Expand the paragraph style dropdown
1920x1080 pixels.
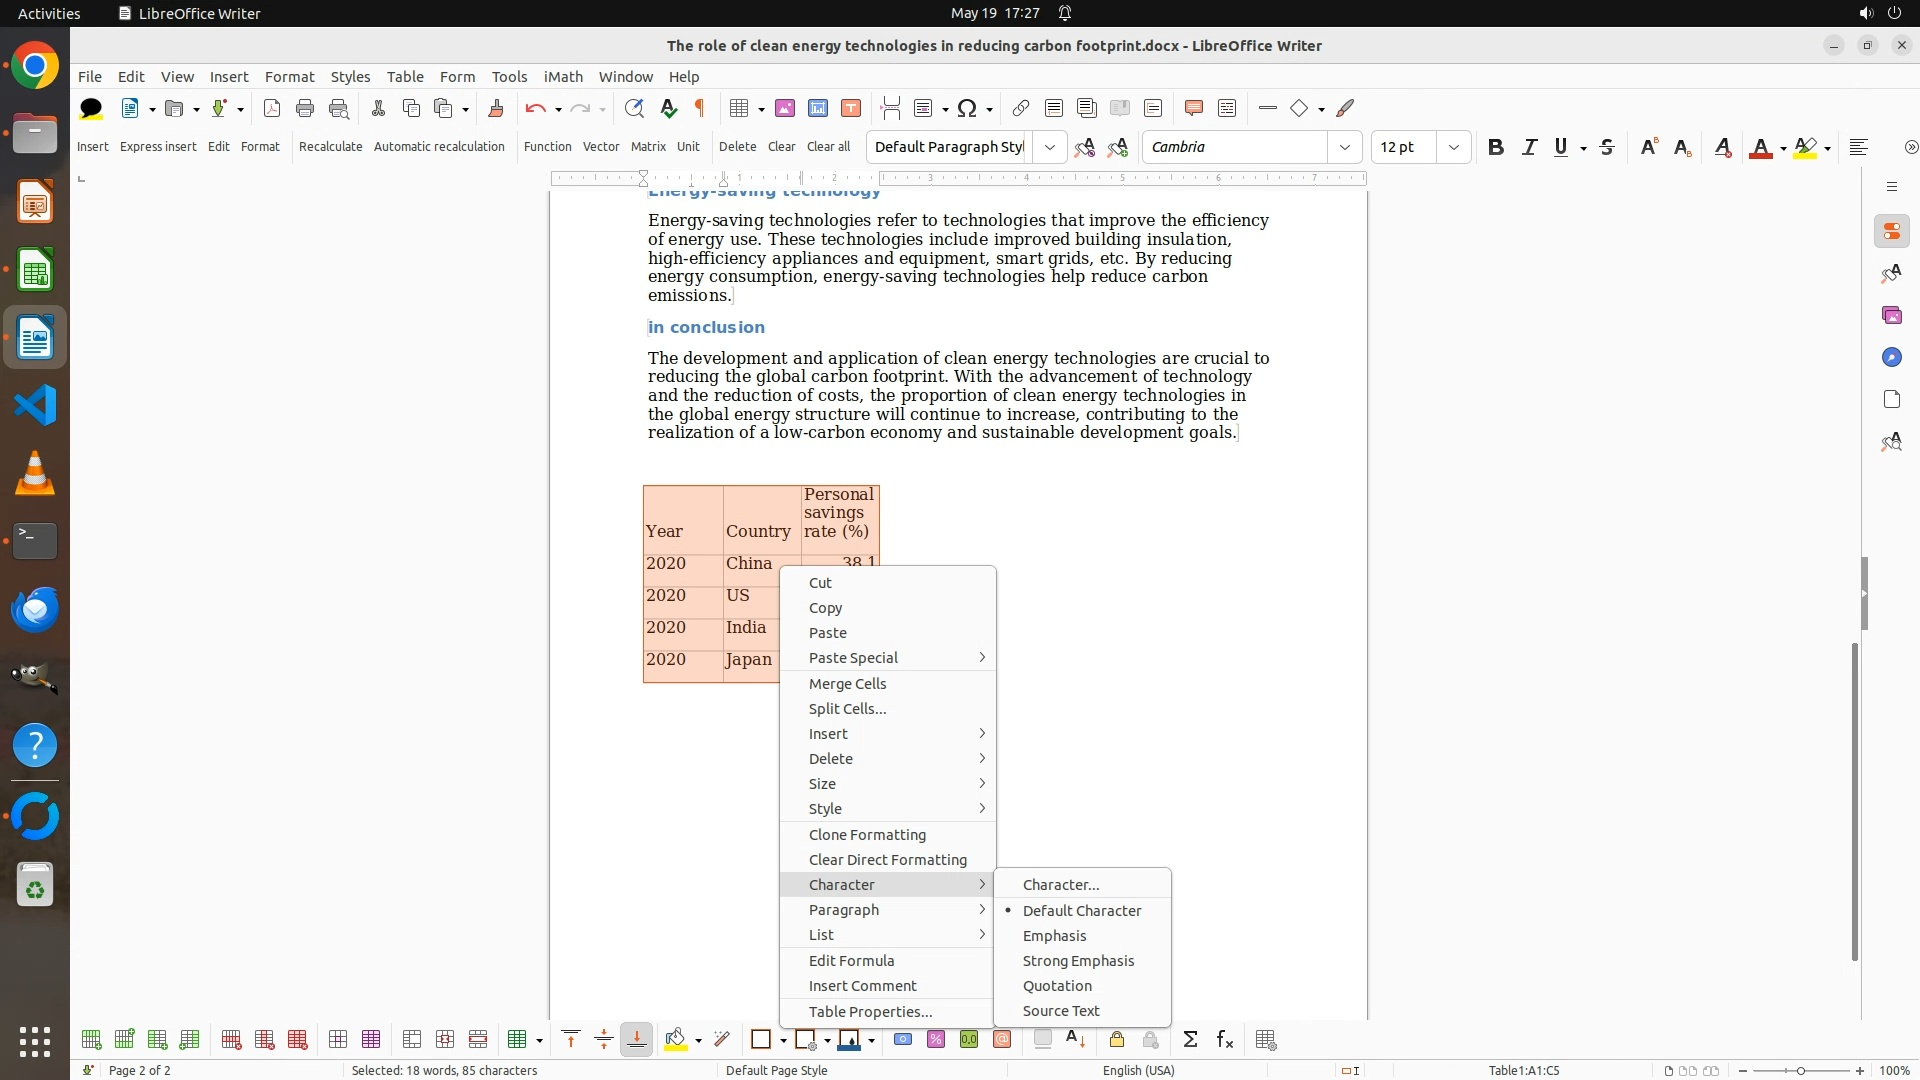[x=1049, y=147]
